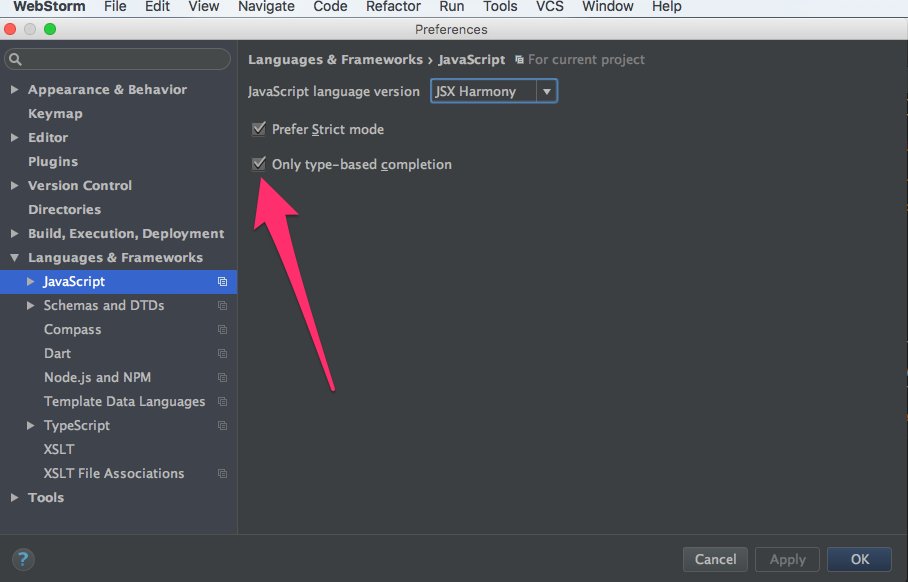This screenshot has height=582, width=908.
Task: Click project-level icon beside Node.js and NPM
Action: (222, 378)
